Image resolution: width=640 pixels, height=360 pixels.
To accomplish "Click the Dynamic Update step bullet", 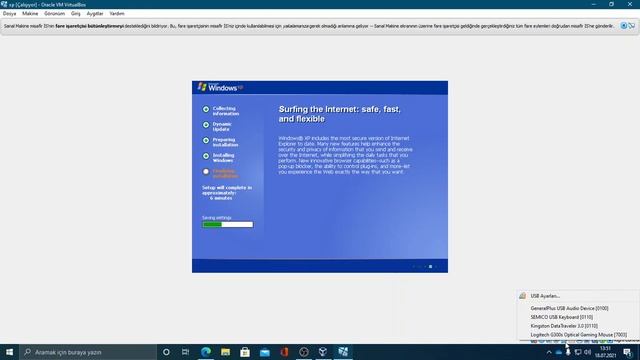I will [x=206, y=125].
